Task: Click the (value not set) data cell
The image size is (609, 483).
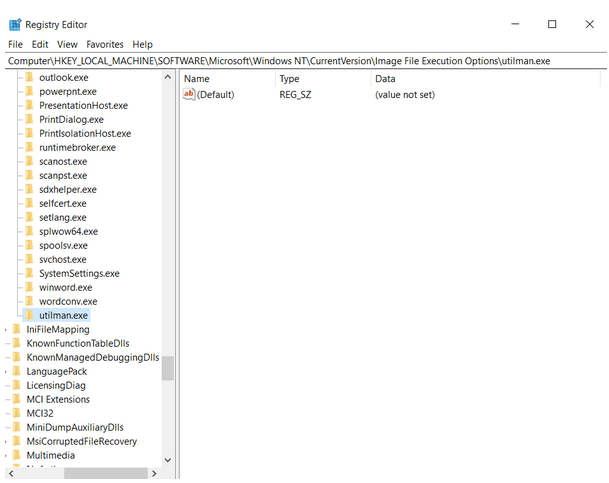Action: [x=405, y=94]
